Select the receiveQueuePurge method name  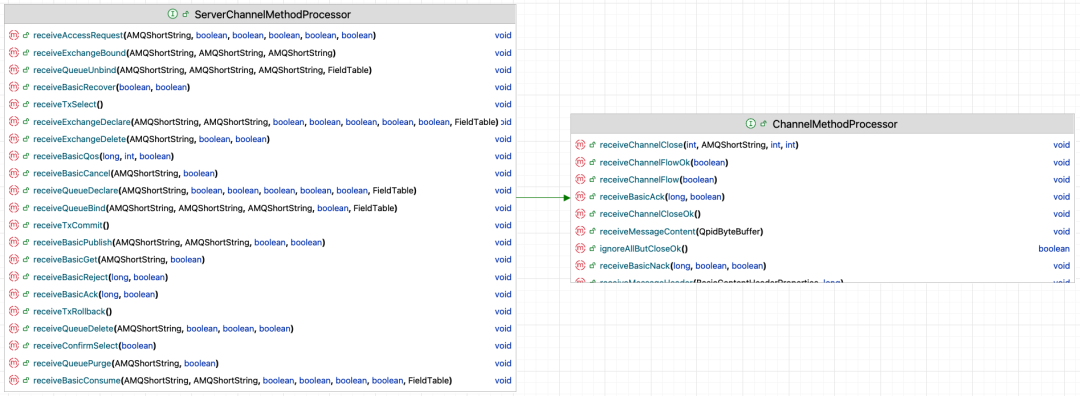[72, 362]
